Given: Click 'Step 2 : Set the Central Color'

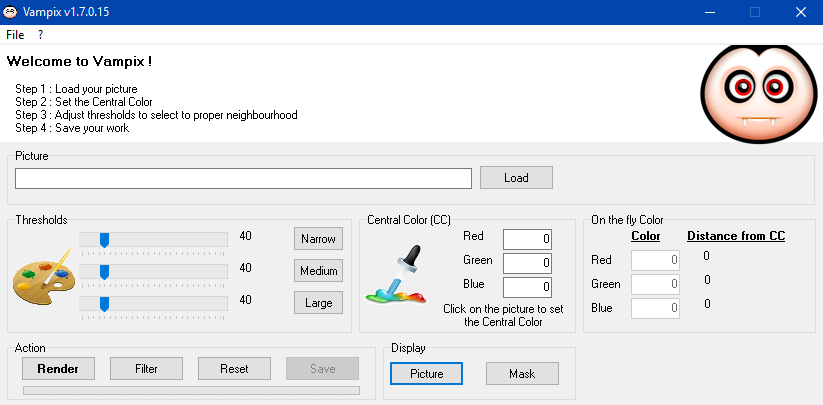Looking at the screenshot, I should point(84,102).
